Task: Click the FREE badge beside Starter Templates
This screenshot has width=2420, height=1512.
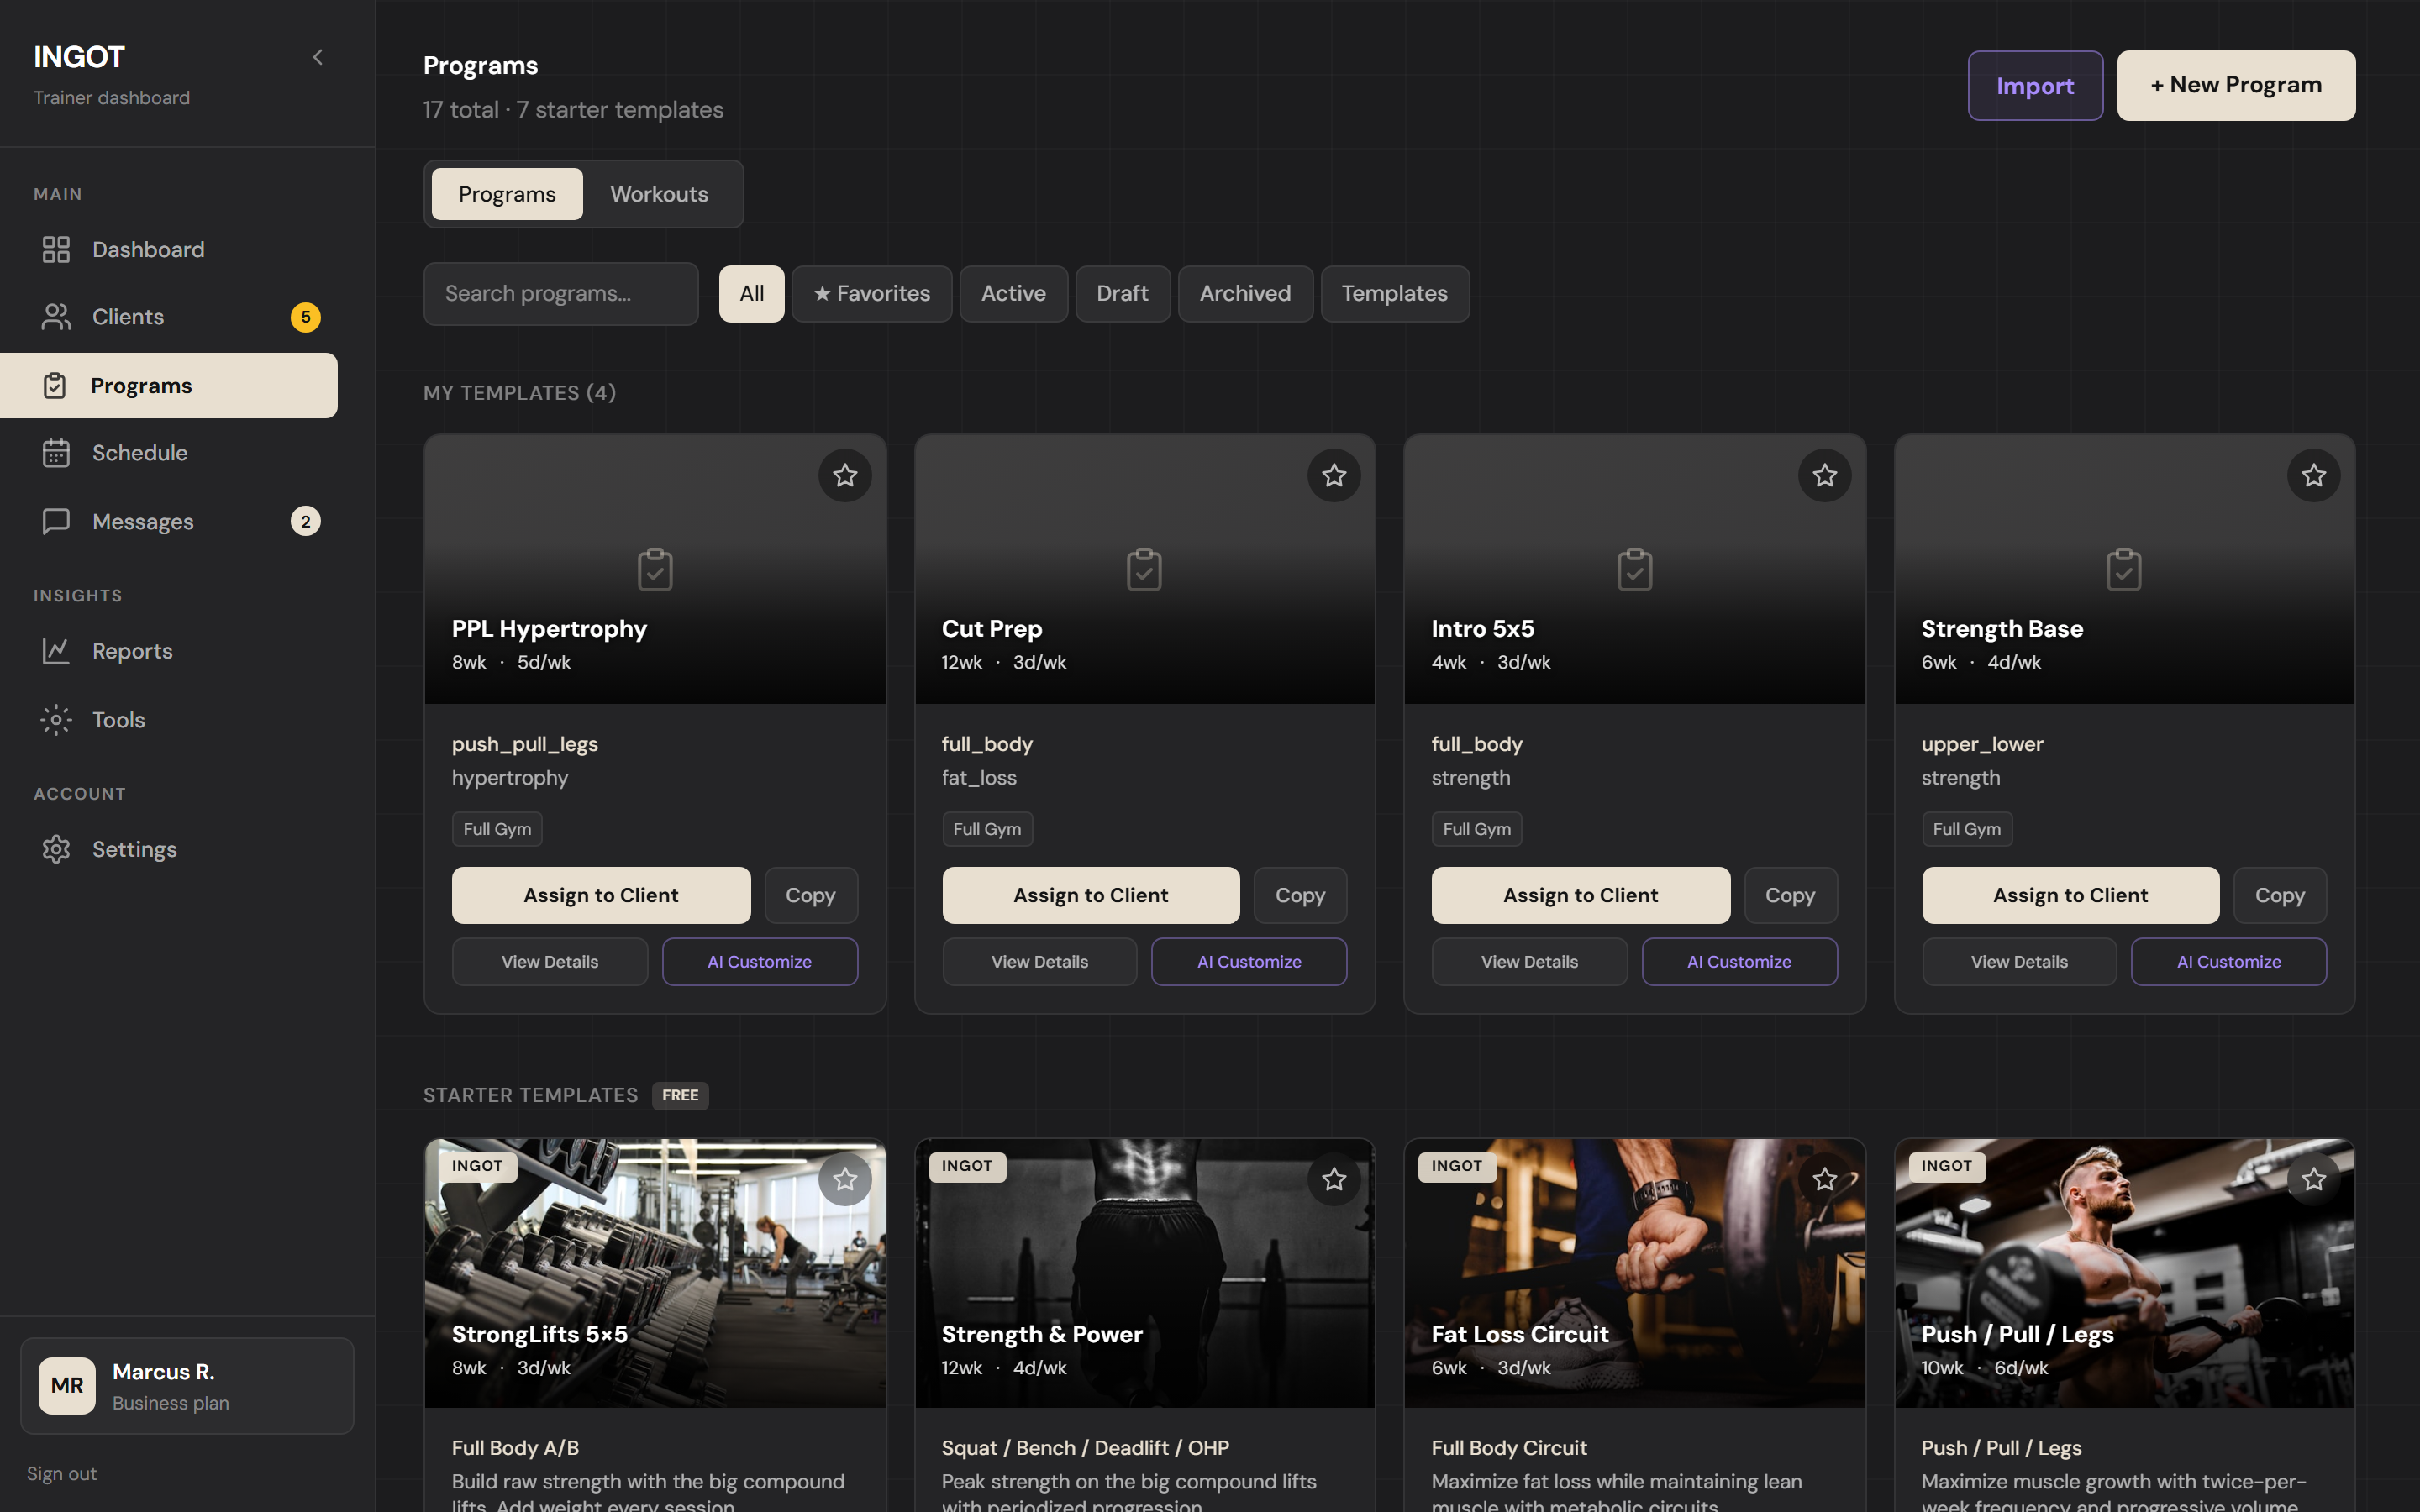Action: point(680,1095)
